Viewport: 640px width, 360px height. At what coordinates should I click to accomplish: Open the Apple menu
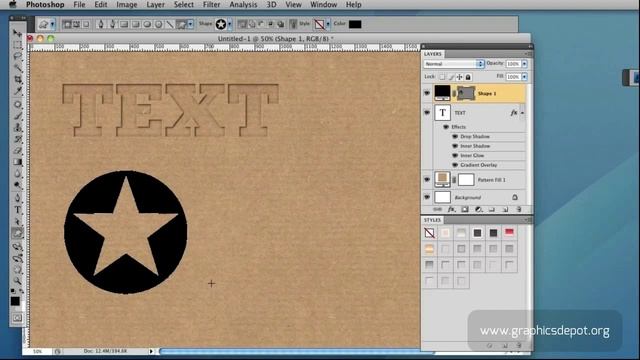(13, 4)
